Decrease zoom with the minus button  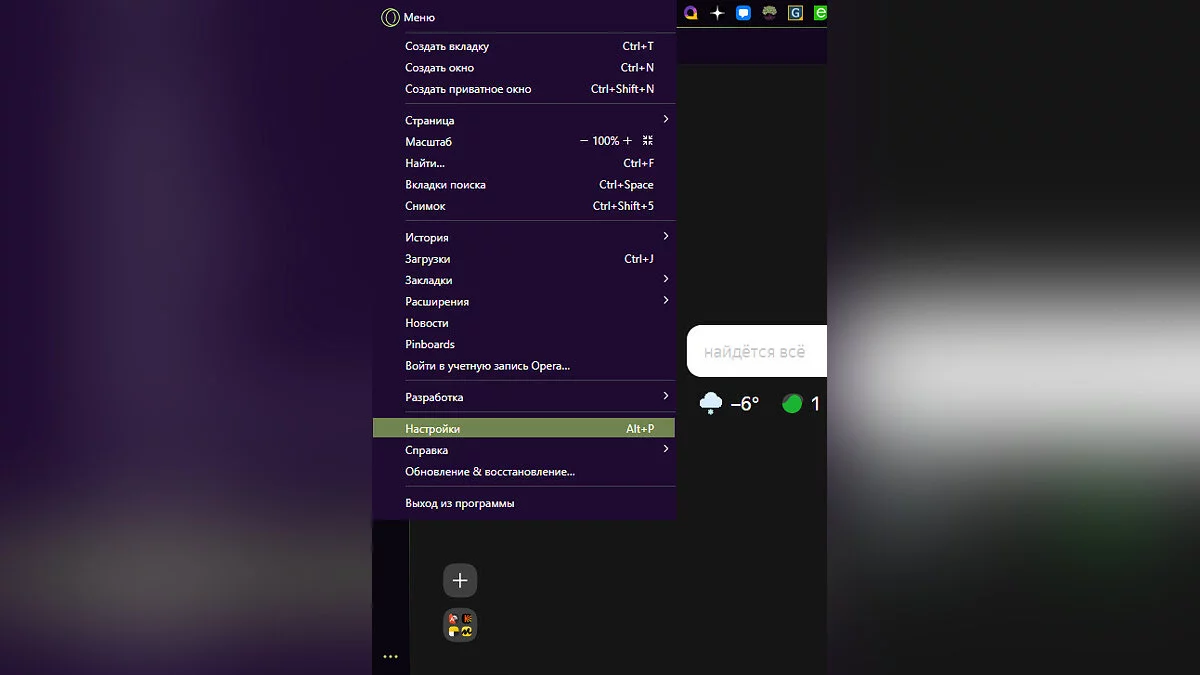pos(584,141)
